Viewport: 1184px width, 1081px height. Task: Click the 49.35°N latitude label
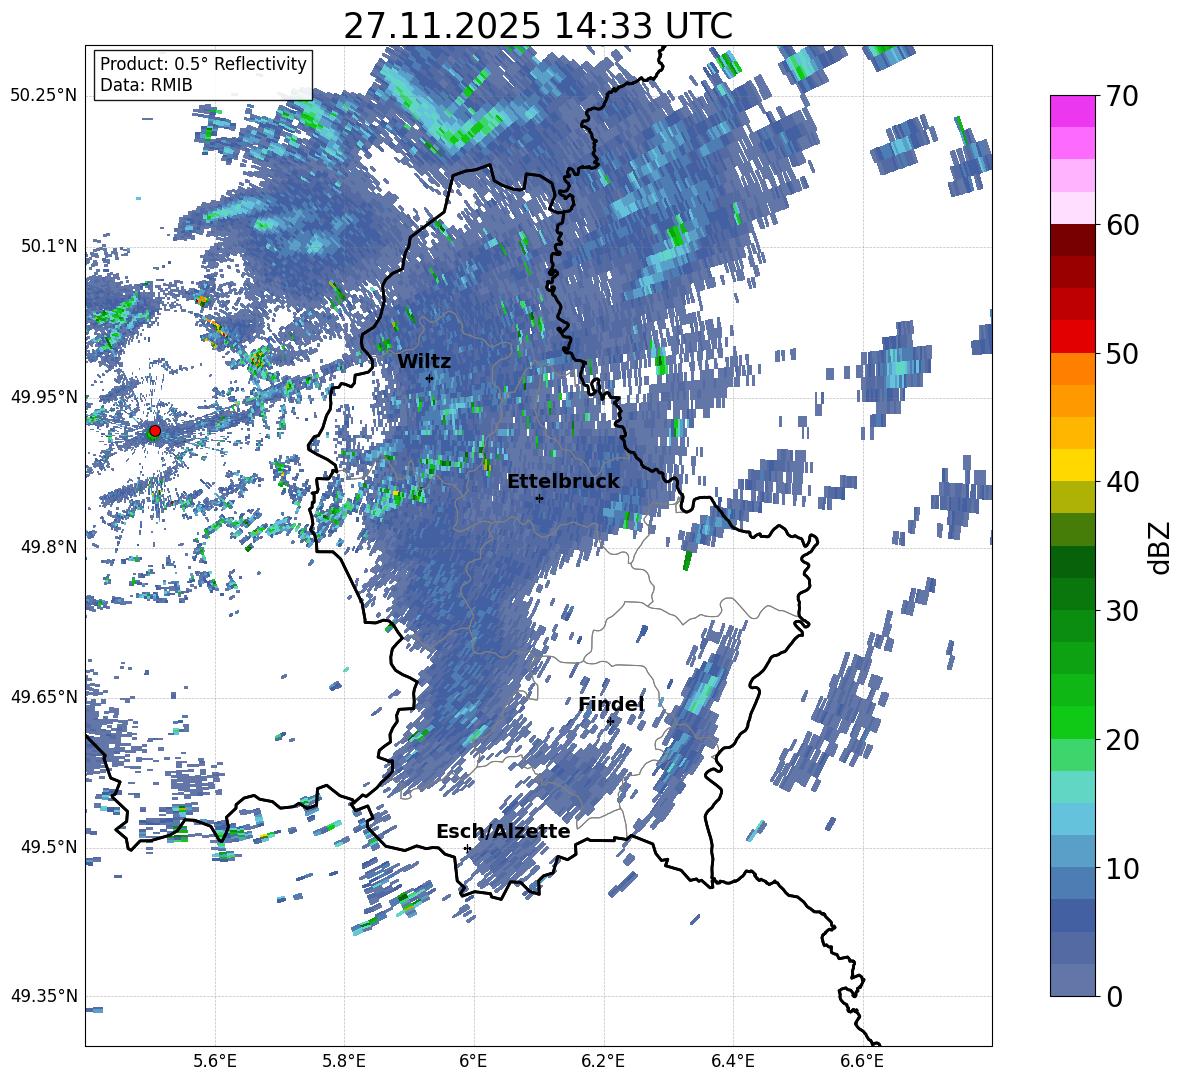click(44, 996)
